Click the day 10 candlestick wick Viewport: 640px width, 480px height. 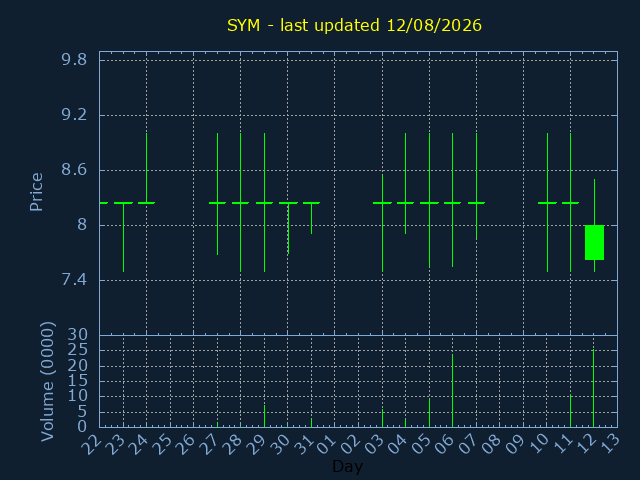tap(547, 202)
